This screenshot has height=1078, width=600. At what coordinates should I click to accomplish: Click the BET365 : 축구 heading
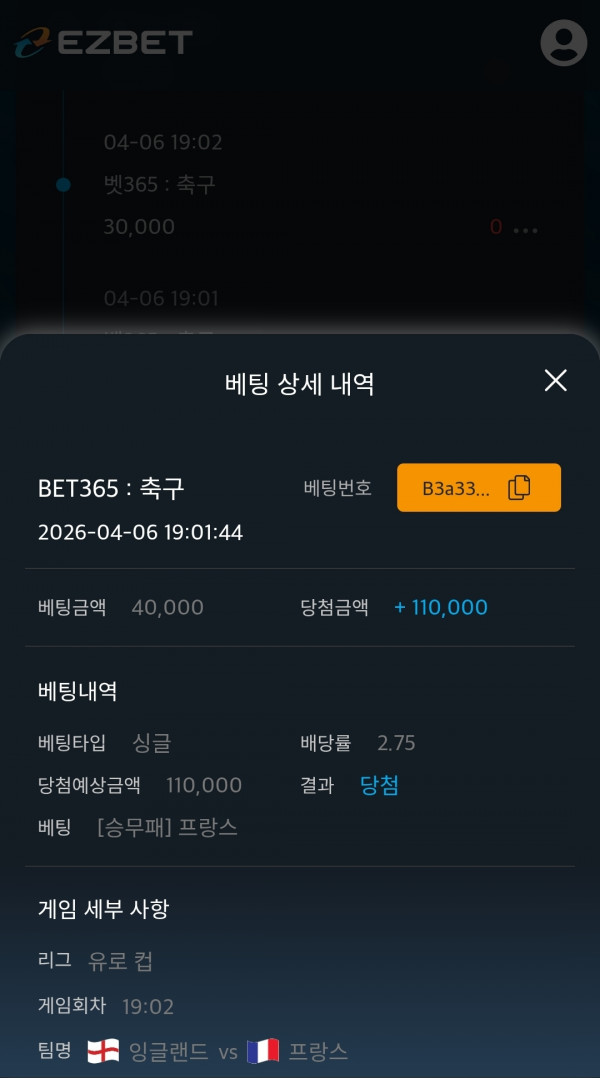pyautogui.click(x=111, y=488)
